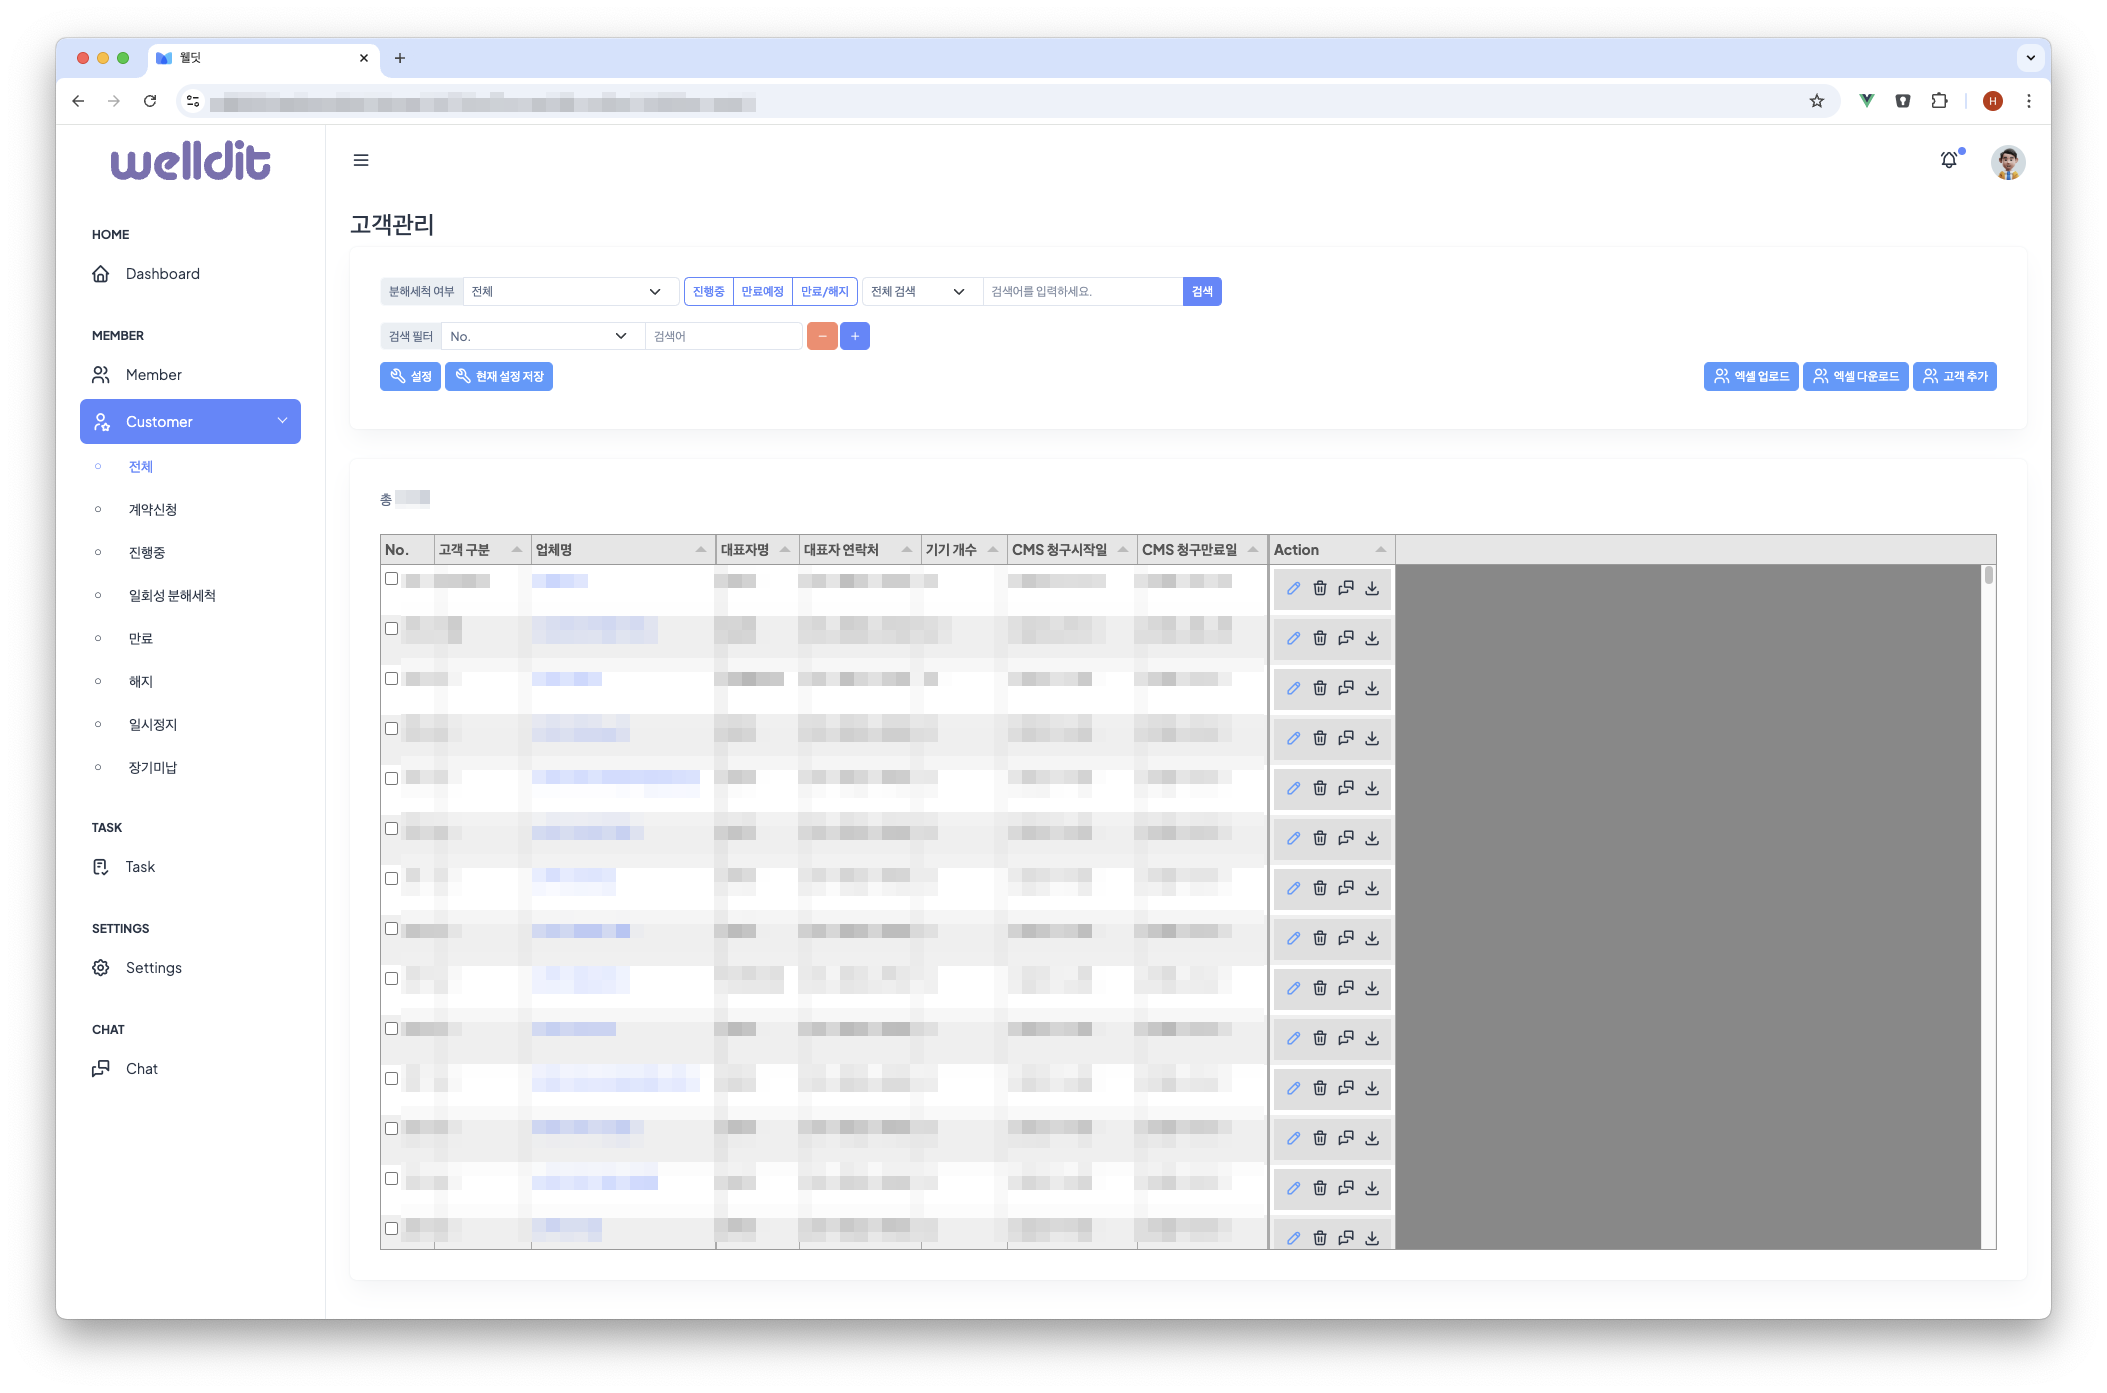
Task: Open Settings in the sidebar
Action: [153, 968]
